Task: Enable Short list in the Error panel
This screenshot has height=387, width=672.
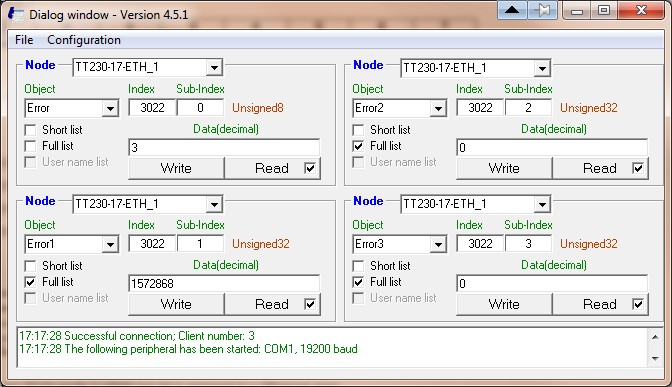Action: click(x=30, y=130)
